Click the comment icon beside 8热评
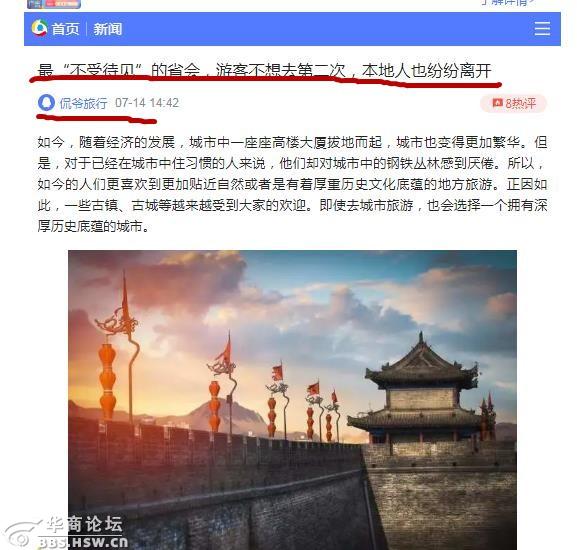The image size is (577, 550). click(x=498, y=103)
